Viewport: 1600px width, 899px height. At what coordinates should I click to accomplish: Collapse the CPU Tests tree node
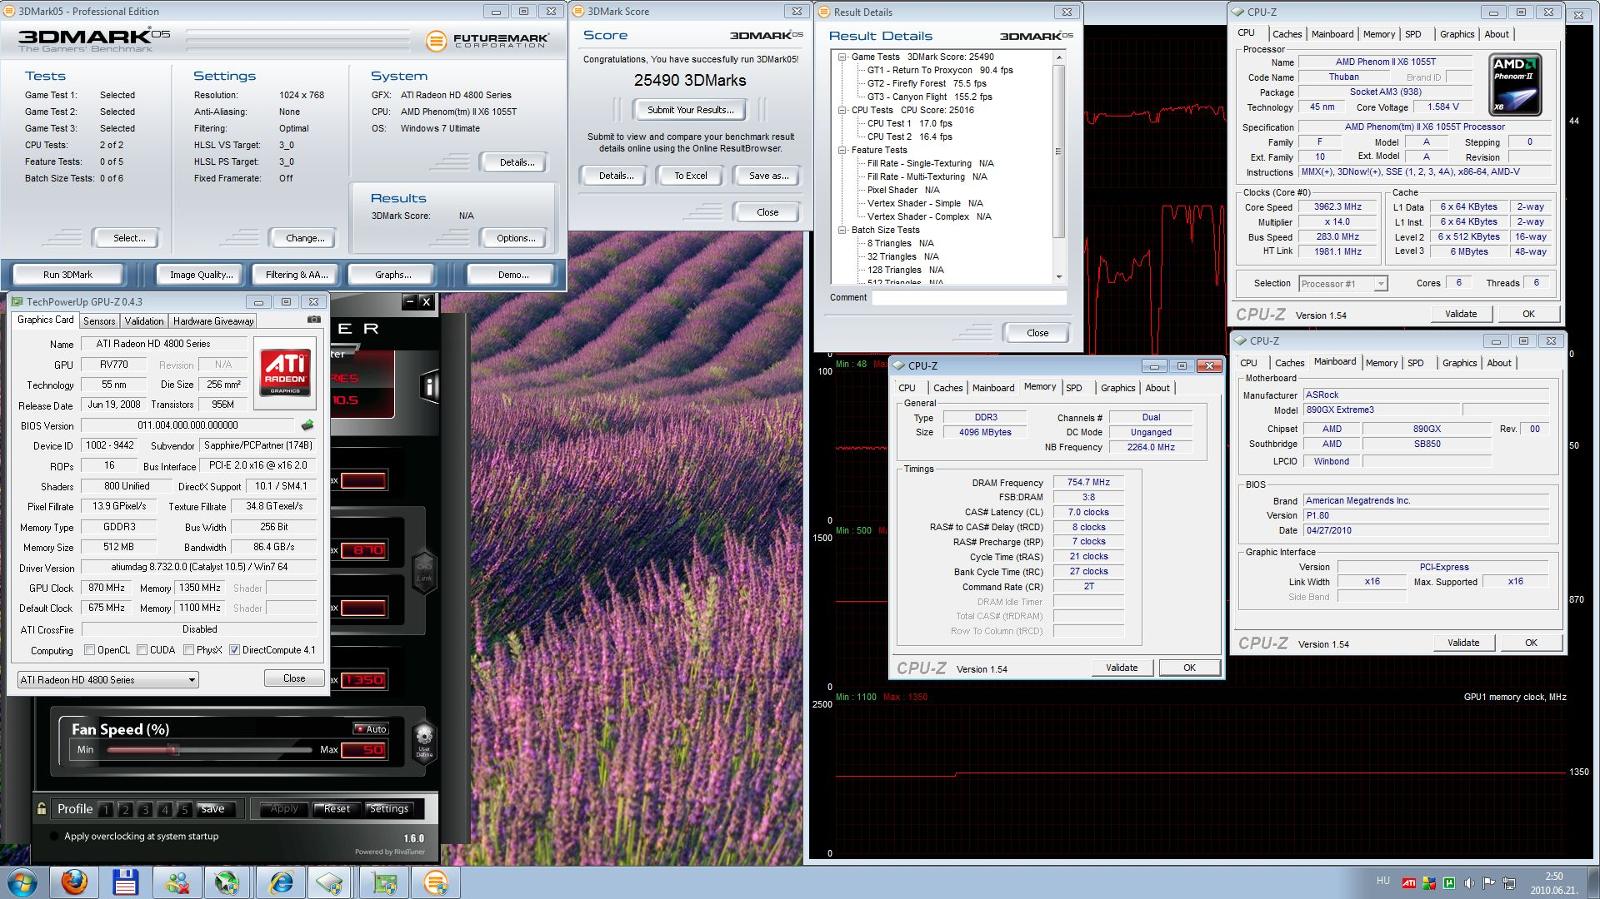(842, 110)
